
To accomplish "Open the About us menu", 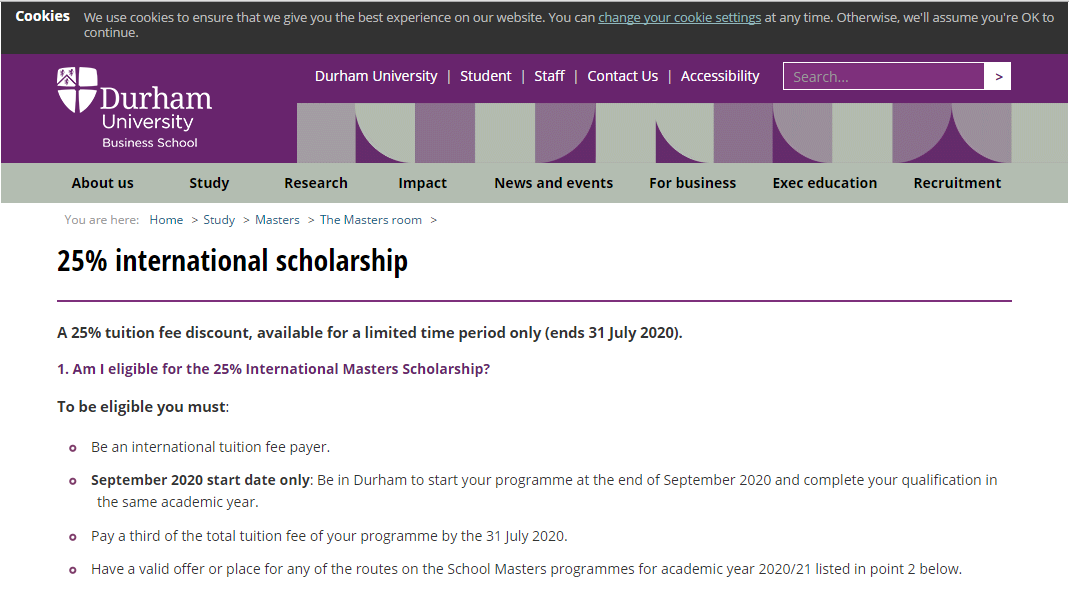I will [102, 183].
